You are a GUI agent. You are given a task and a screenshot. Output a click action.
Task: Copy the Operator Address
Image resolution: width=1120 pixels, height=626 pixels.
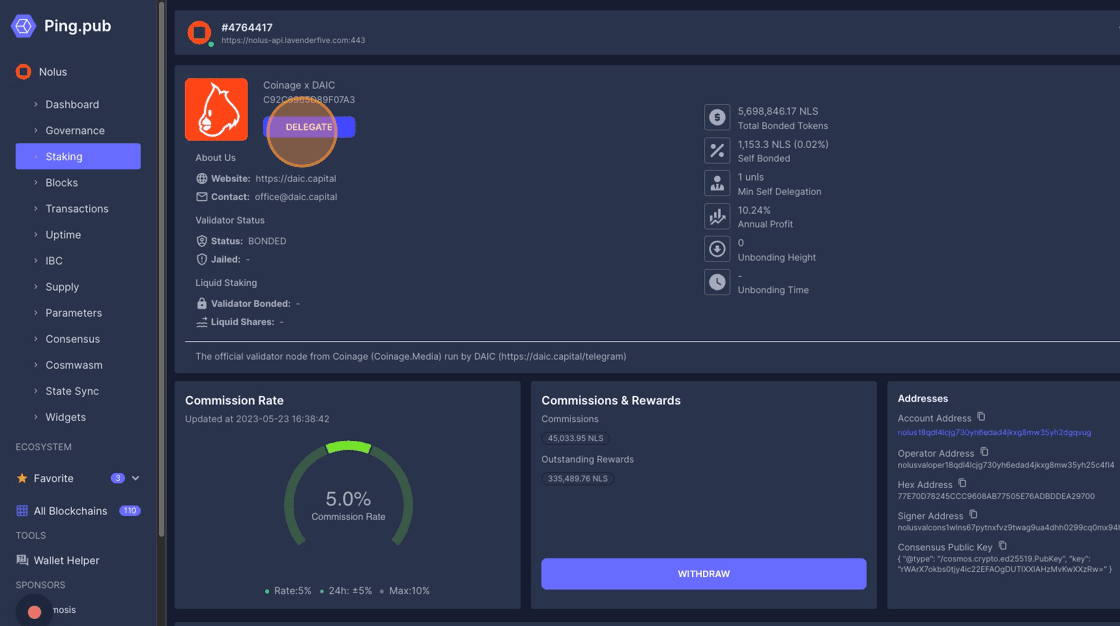pos(984,452)
